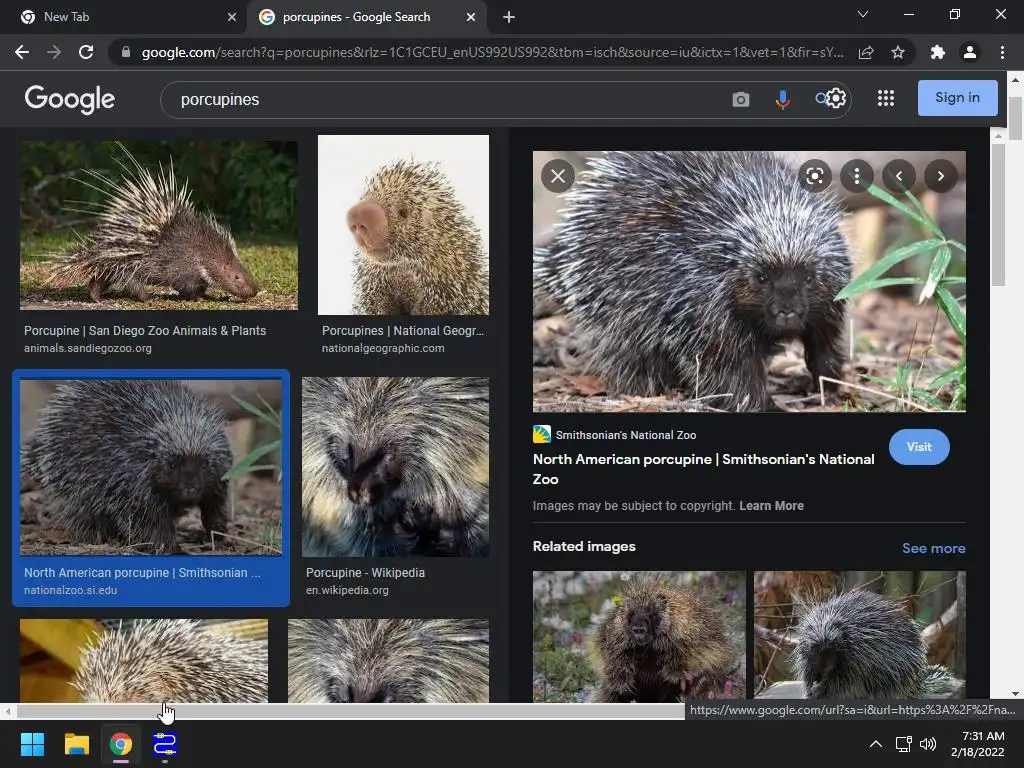
Task: Open the Porcupine Wikipedia image thumbnail
Action: click(395, 467)
